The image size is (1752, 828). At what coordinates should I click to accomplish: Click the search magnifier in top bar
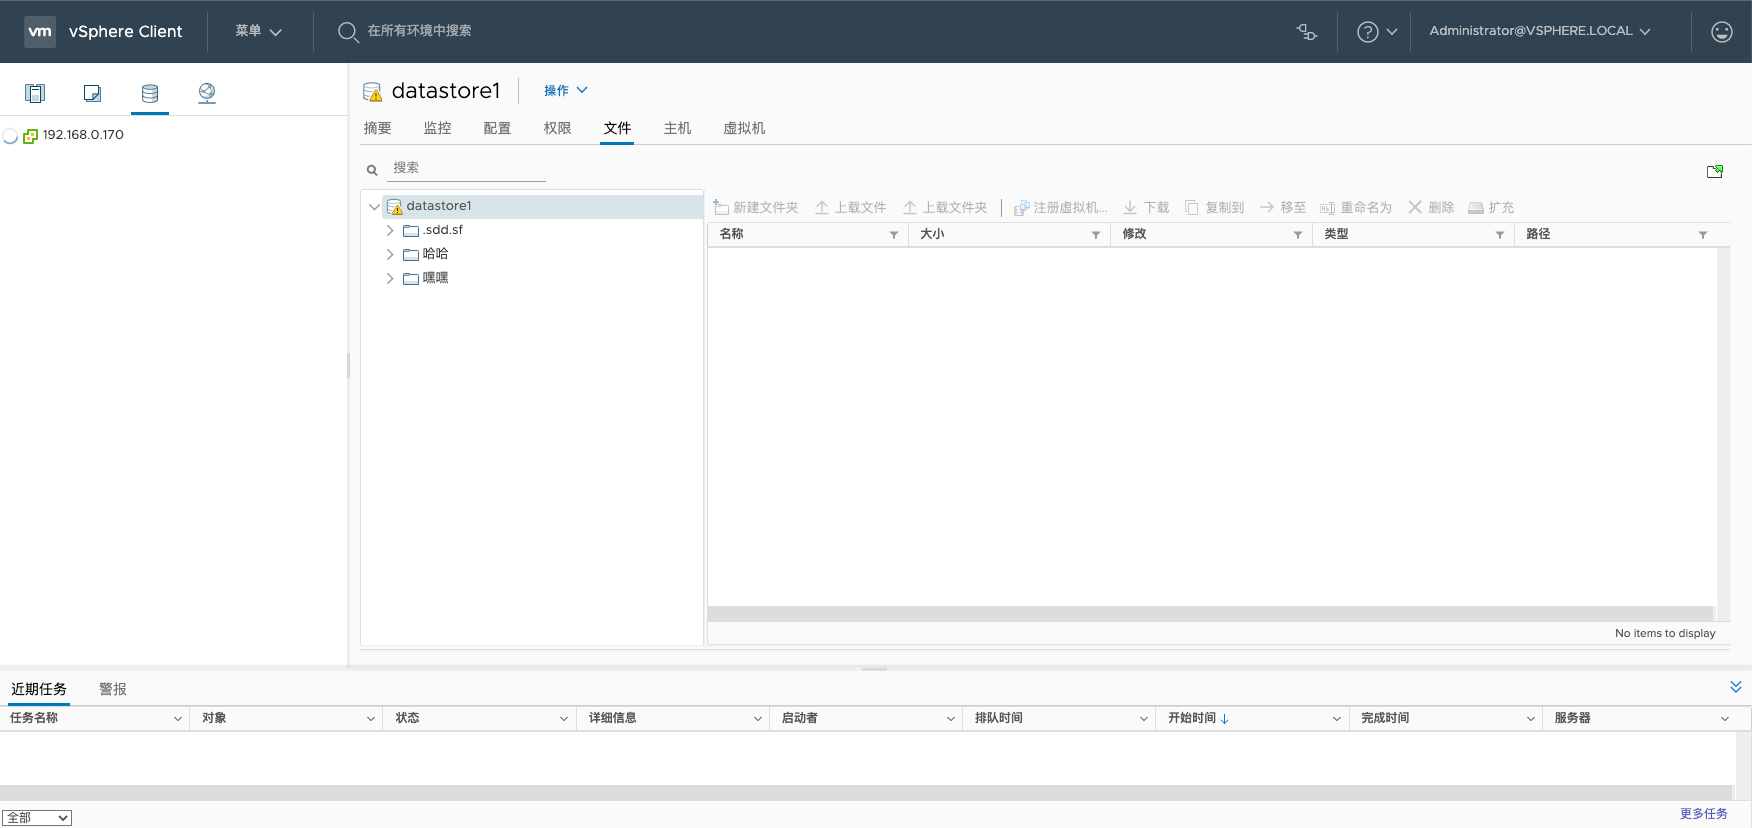click(x=348, y=32)
